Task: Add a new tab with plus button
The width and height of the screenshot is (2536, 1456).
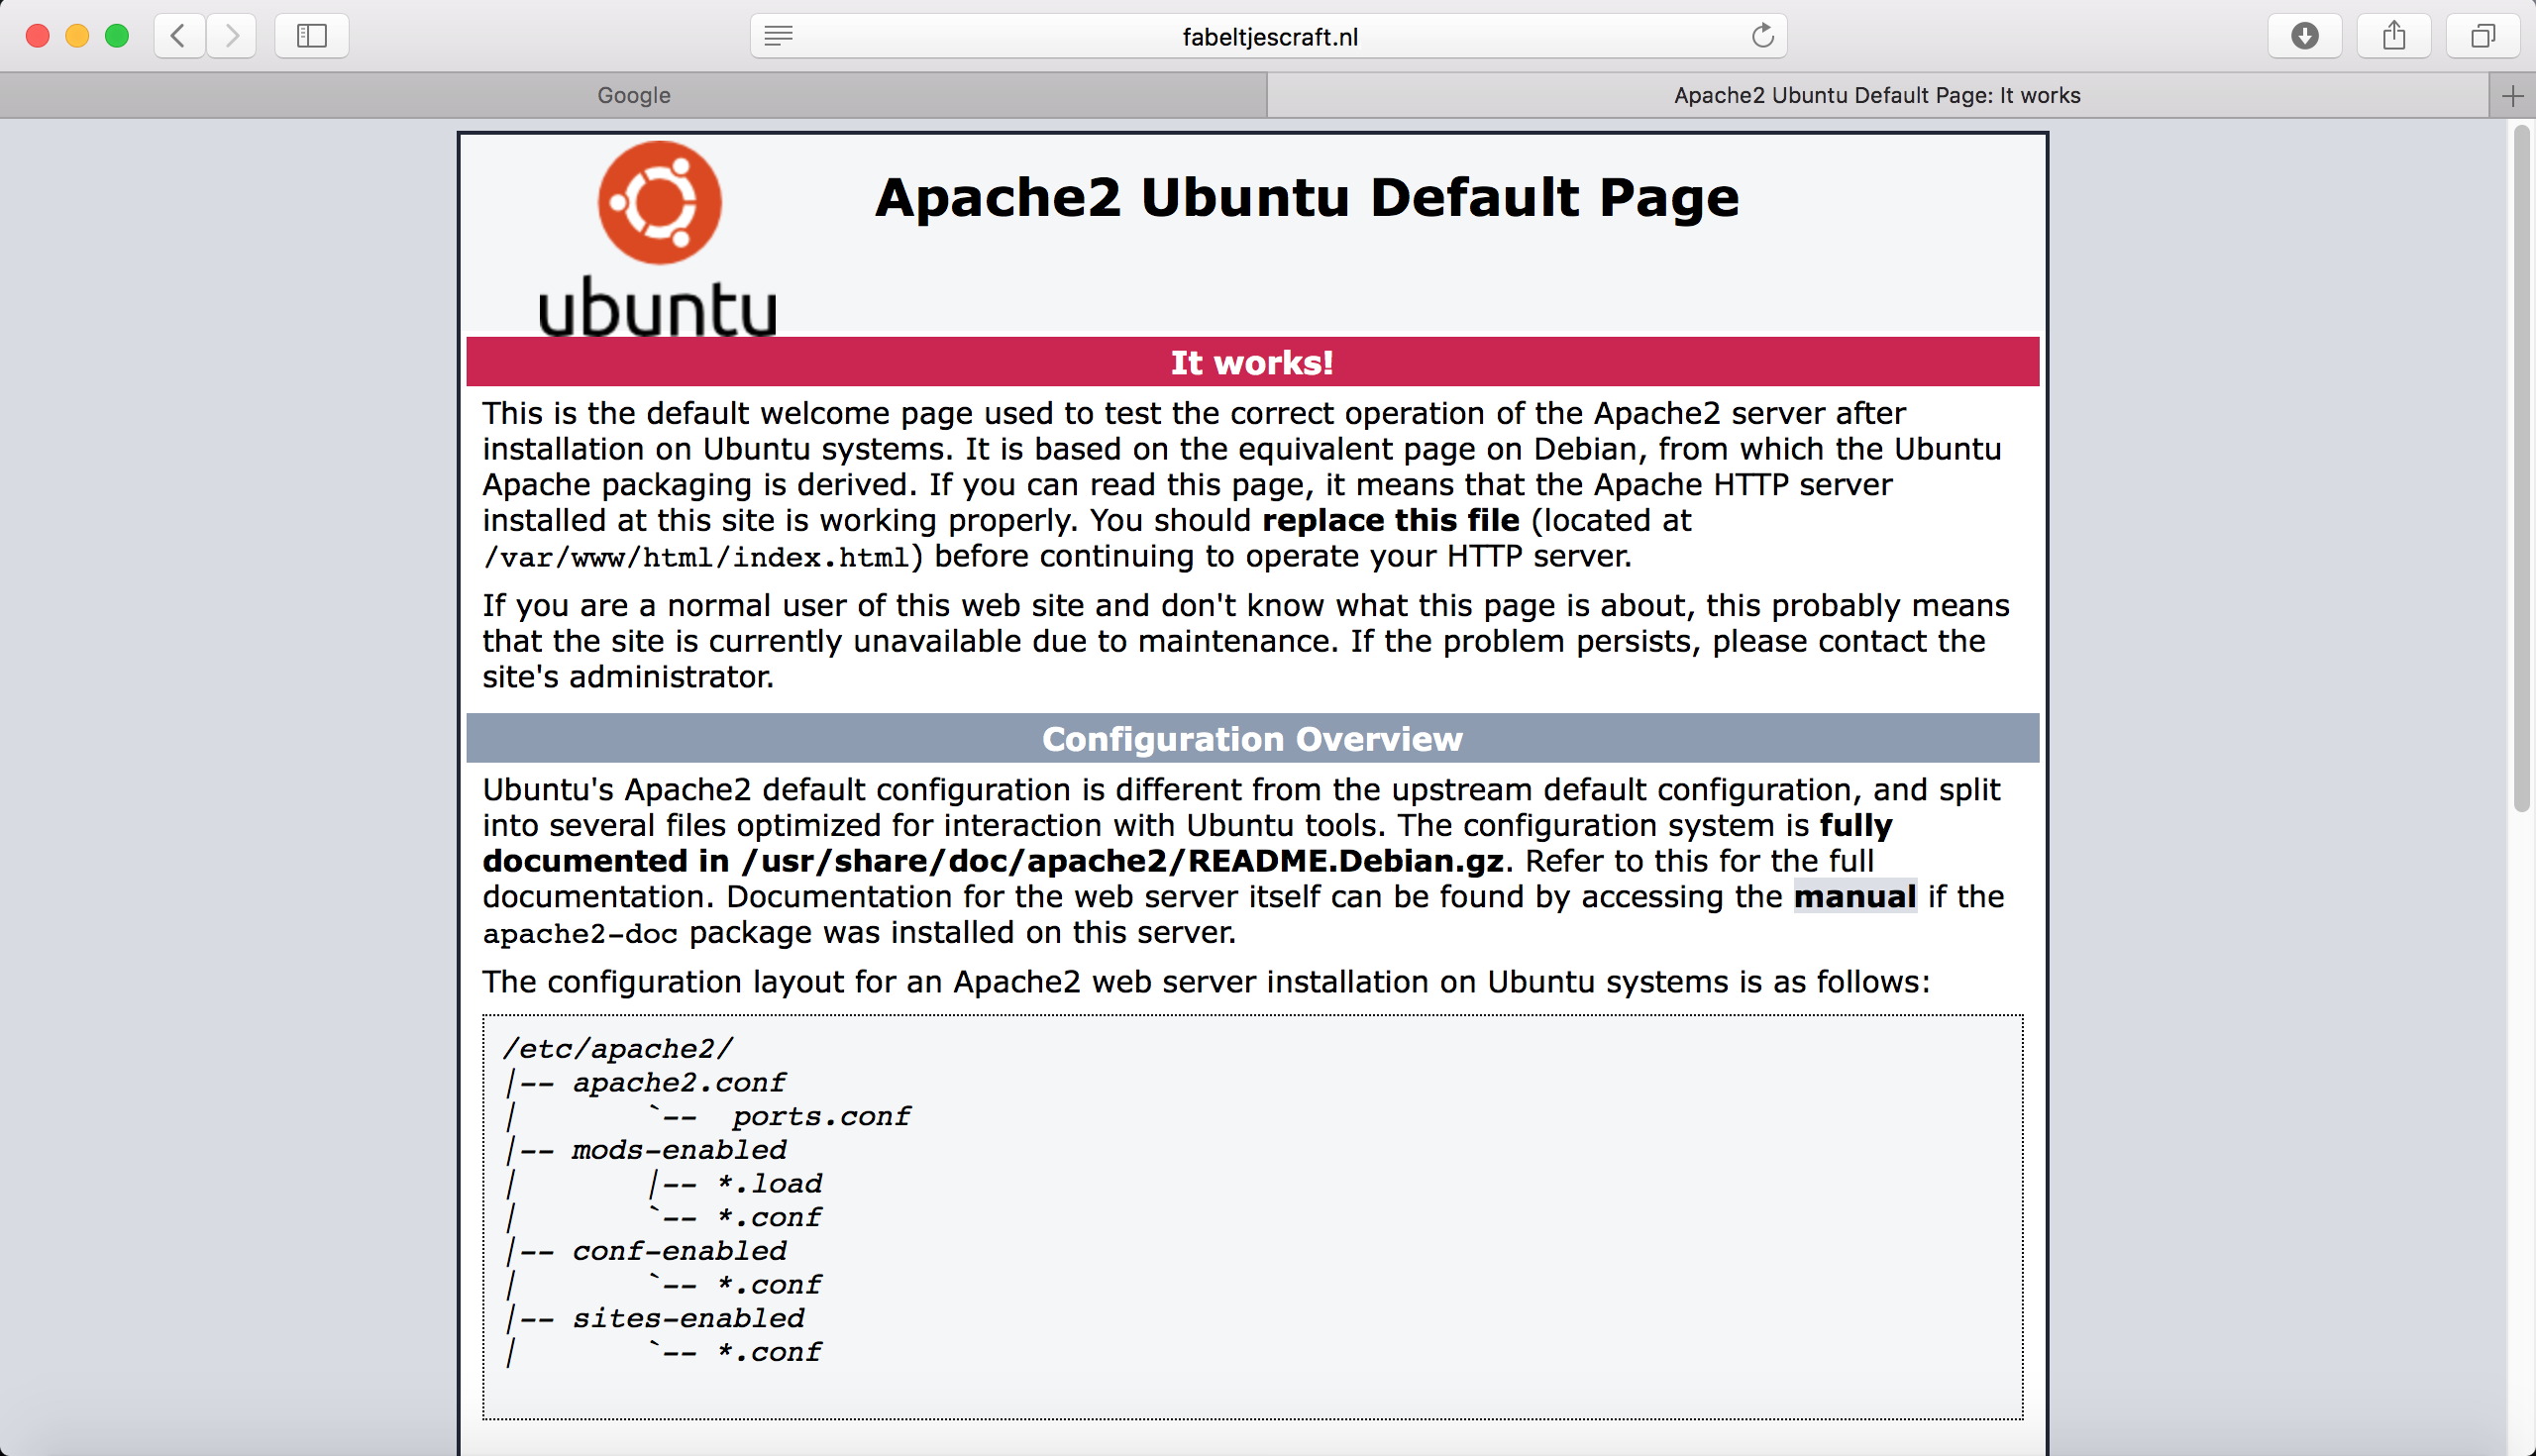Action: tap(2512, 96)
